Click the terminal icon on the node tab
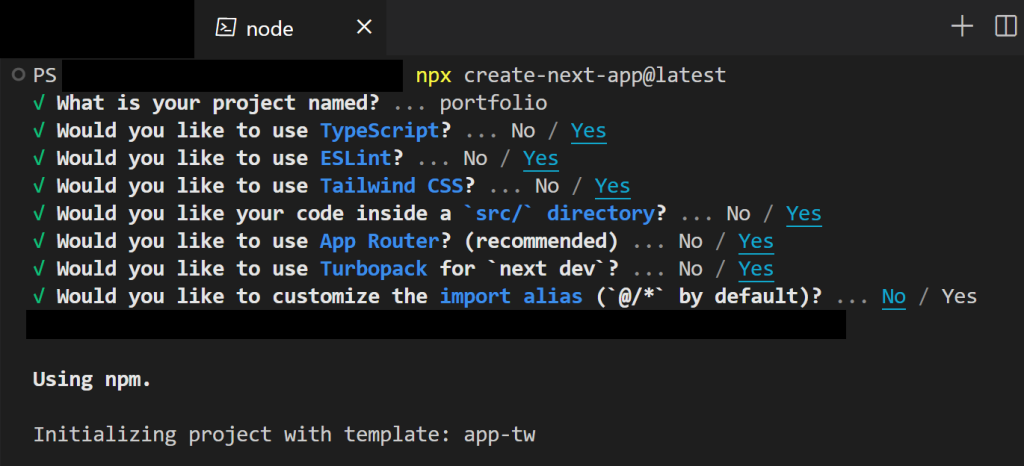 coord(225,28)
